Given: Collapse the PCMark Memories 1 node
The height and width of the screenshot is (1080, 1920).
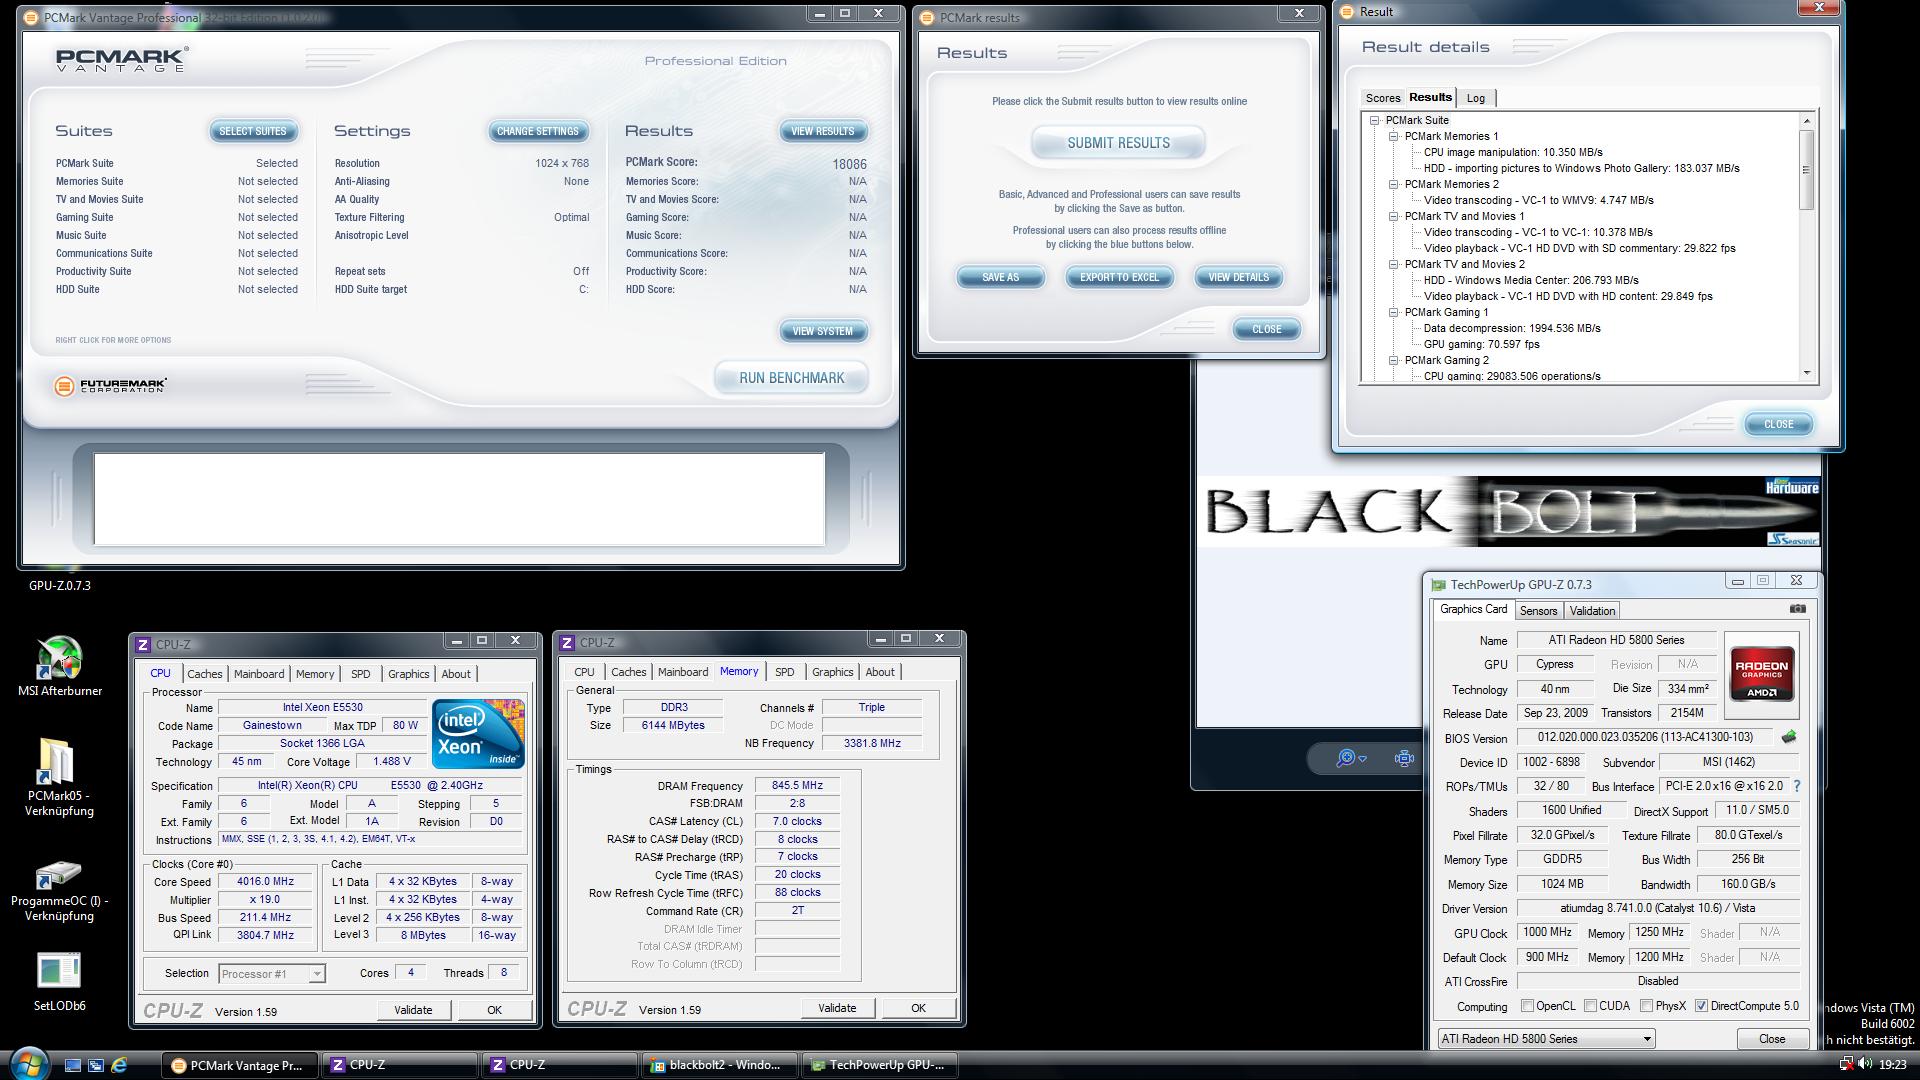Looking at the screenshot, I should click(x=1393, y=136).
